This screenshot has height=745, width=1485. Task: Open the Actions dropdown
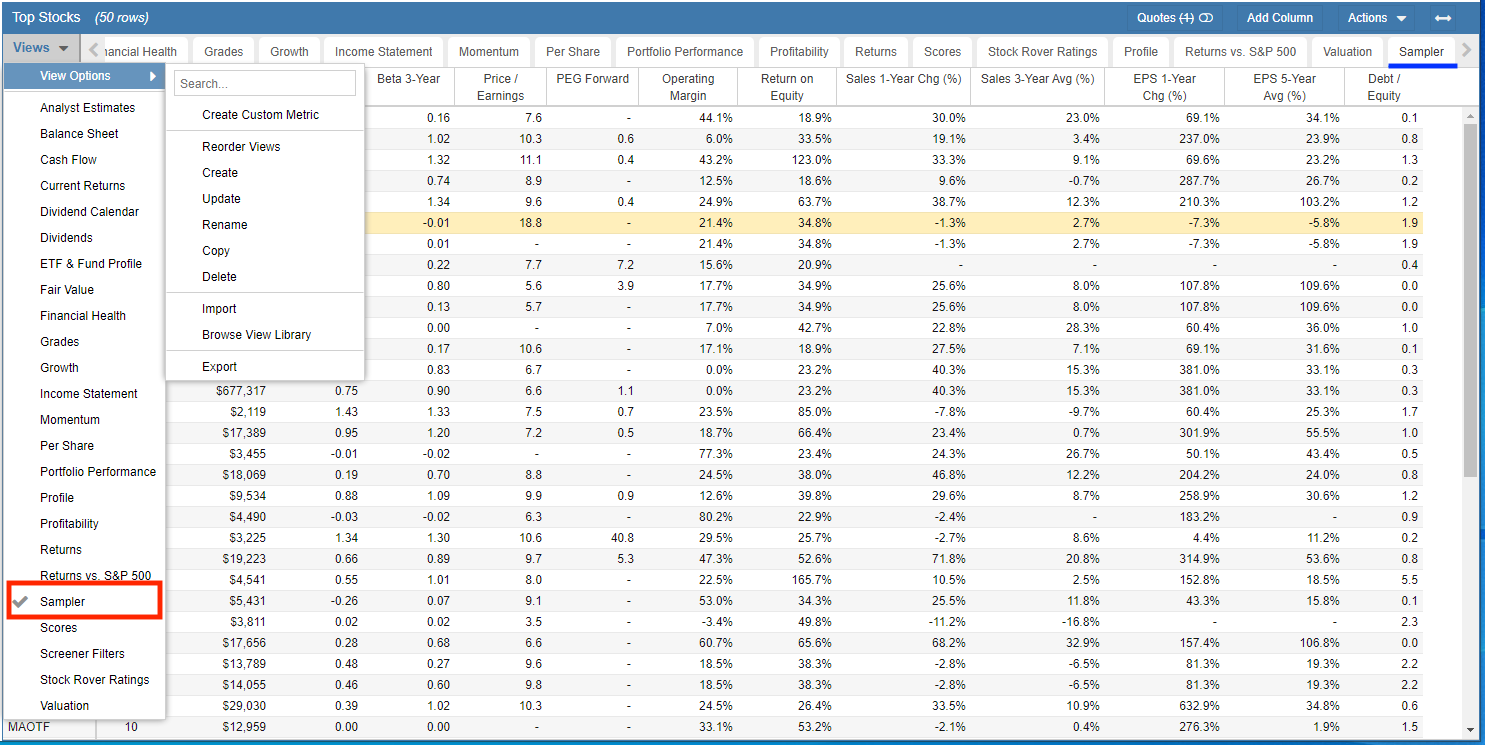pyautogui.click(x=1376, y=18)
